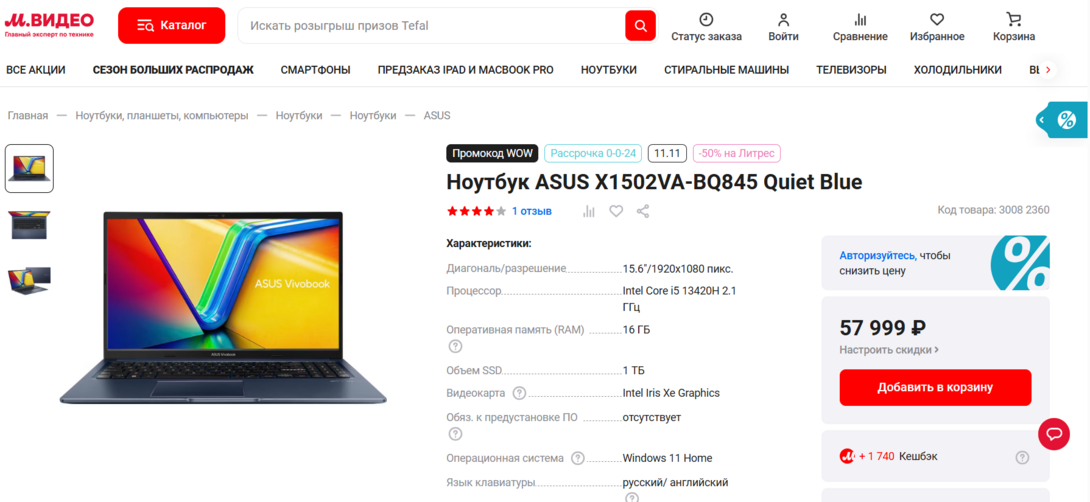Open the 1 отзыв reviews link

pyautogui.click(x=532, y=211)
